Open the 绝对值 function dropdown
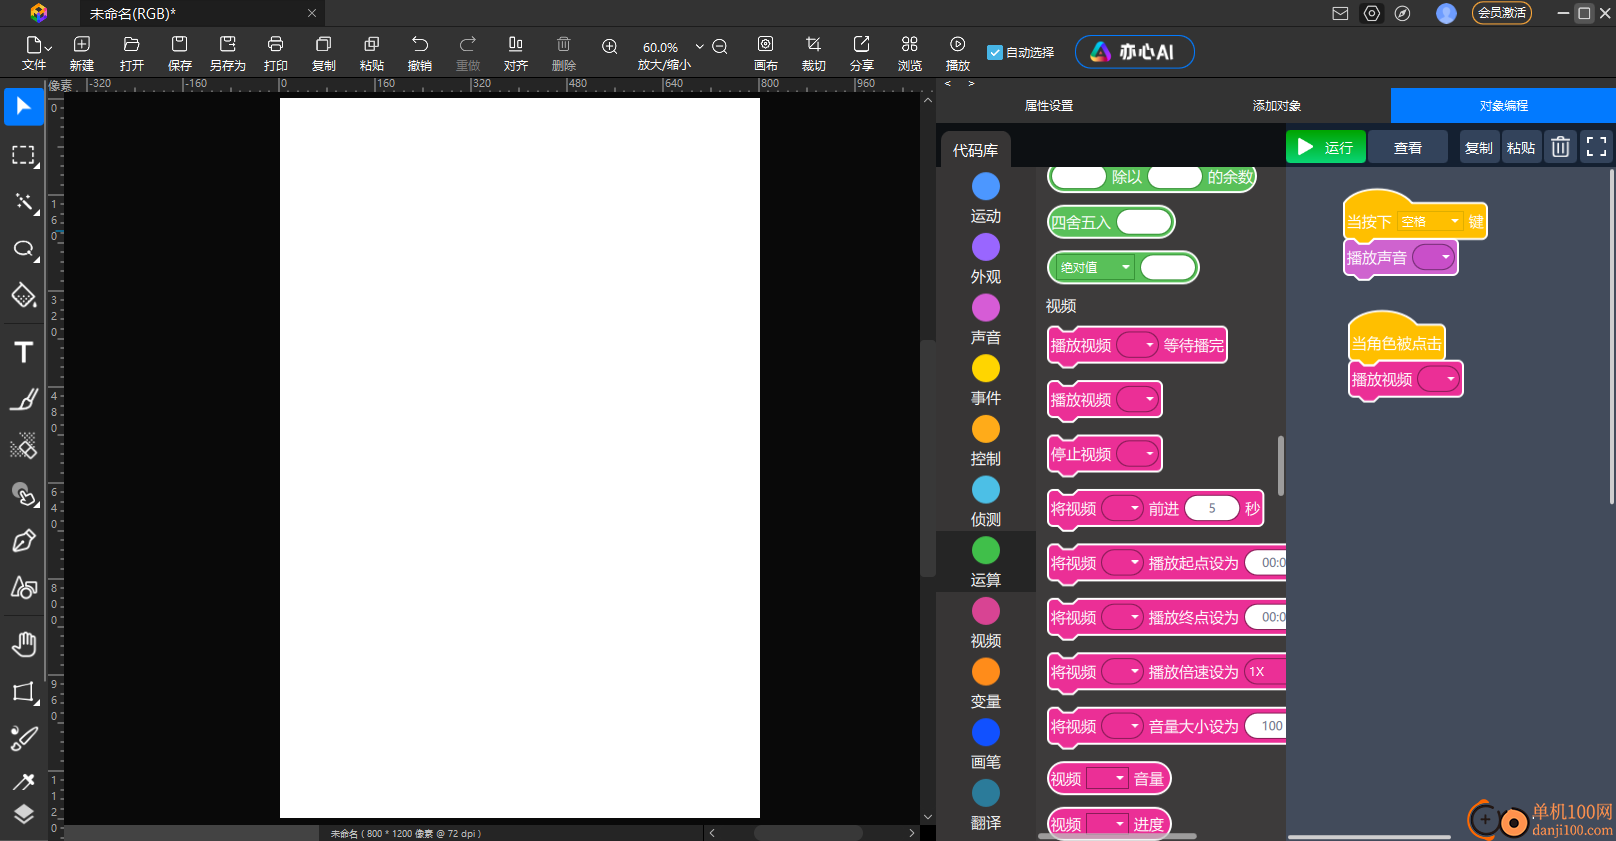This screenshot has height=841, width=1616. pyautogui.click(x=1096, y=268)
